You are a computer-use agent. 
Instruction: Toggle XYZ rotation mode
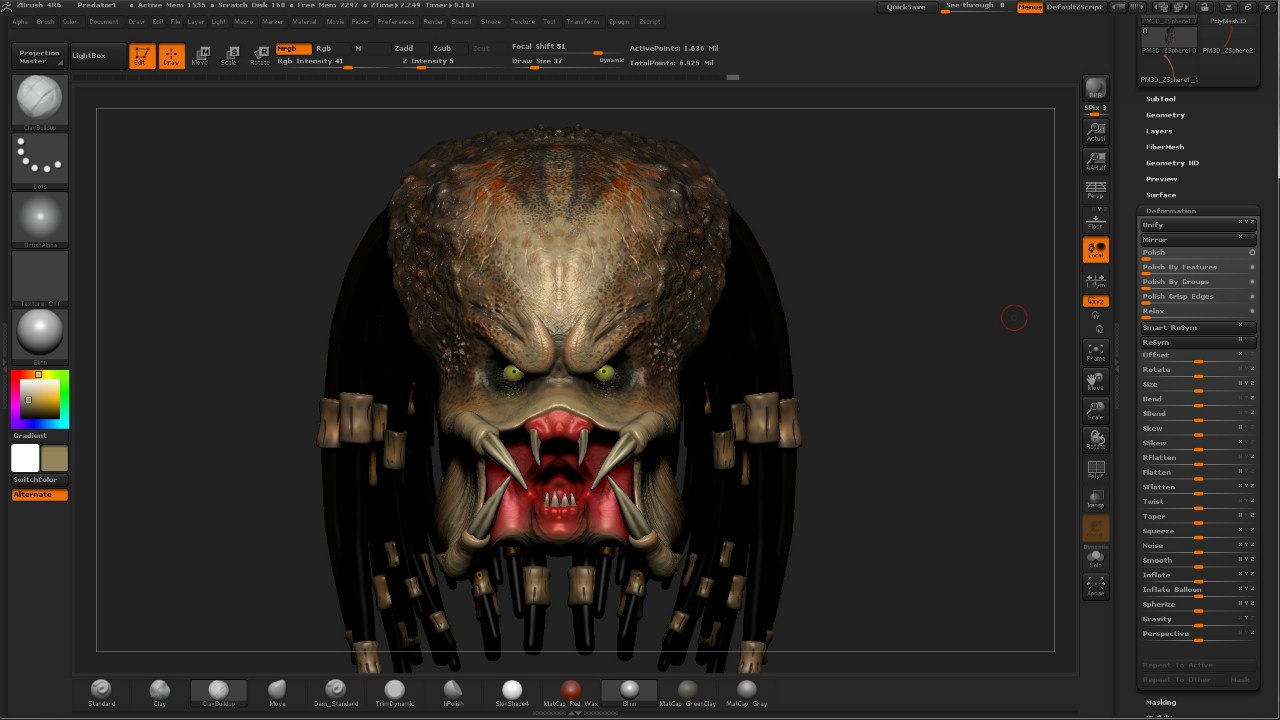(1096, 301)
